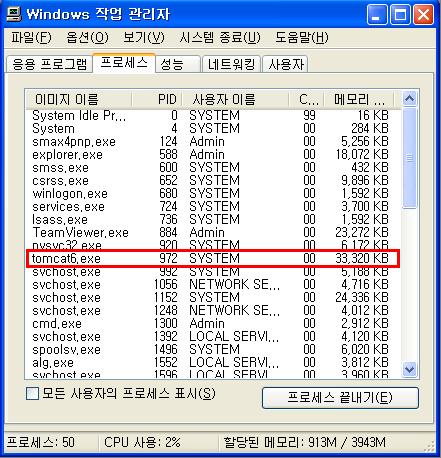Switch to the 응용 프로그램 tab
The width and height of the screenshot is (441, 458).
[49, 64]
